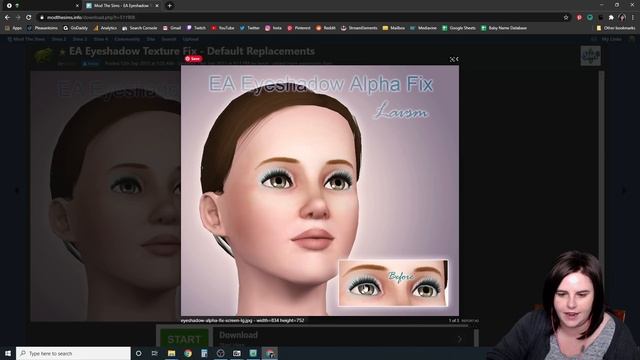Open the Apps bookmark
The height and width of the screenshot is (360, 640).
click(x=13, y=28)
